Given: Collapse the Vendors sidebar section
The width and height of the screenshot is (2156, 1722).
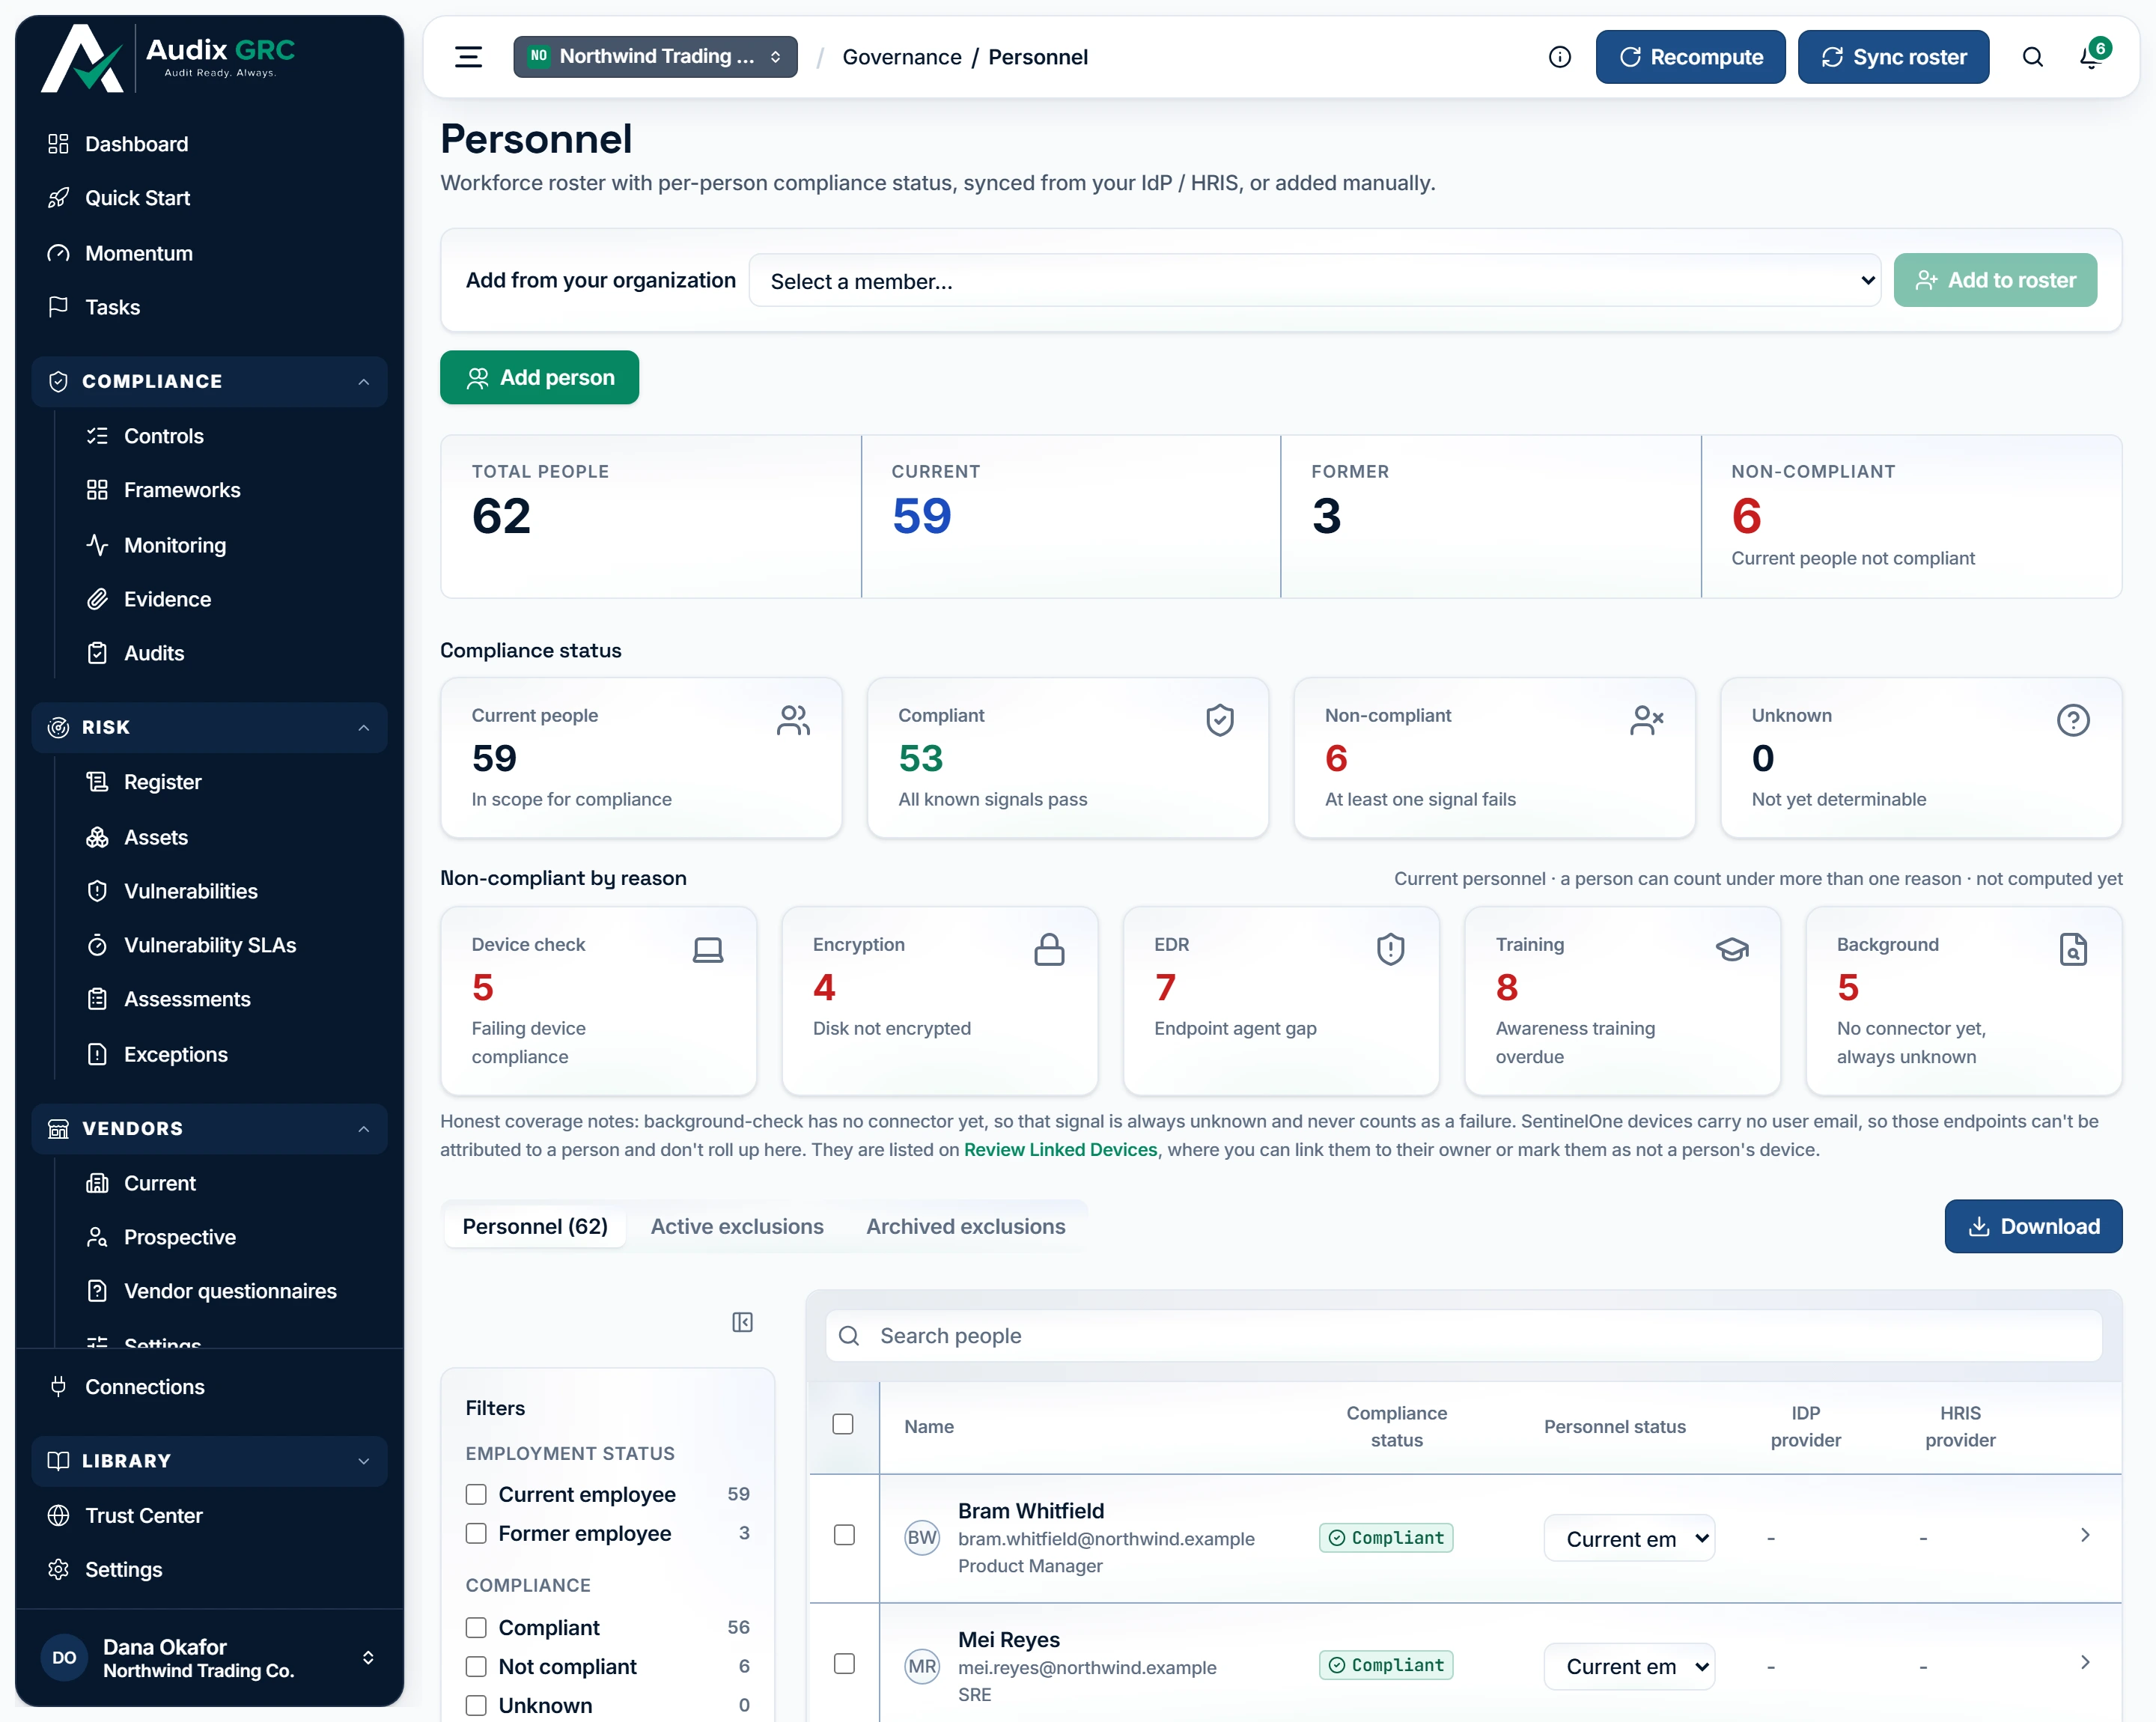Looking at the screenshot, I should click(x=210, y=1129).
